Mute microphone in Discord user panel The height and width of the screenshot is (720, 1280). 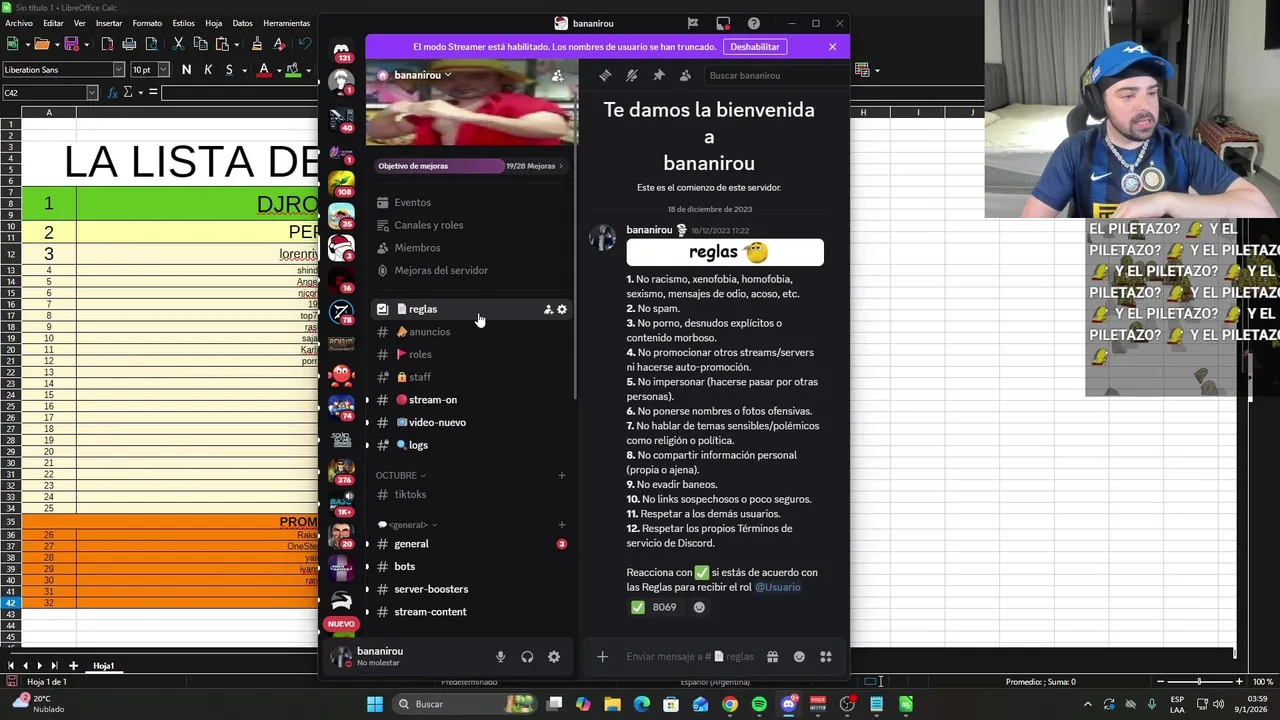tap(500, 657)
